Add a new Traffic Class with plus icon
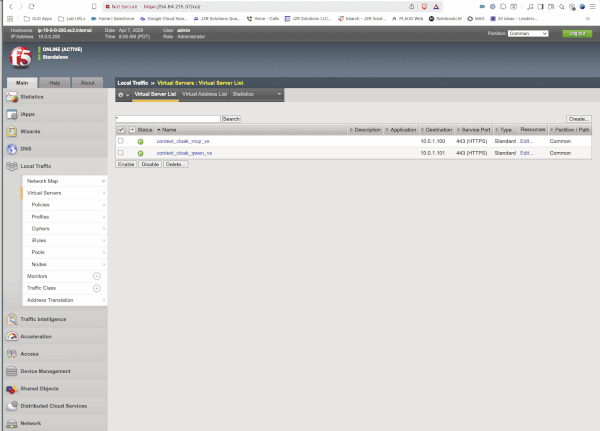The image size is (600, 431). [x=97, y=288]
